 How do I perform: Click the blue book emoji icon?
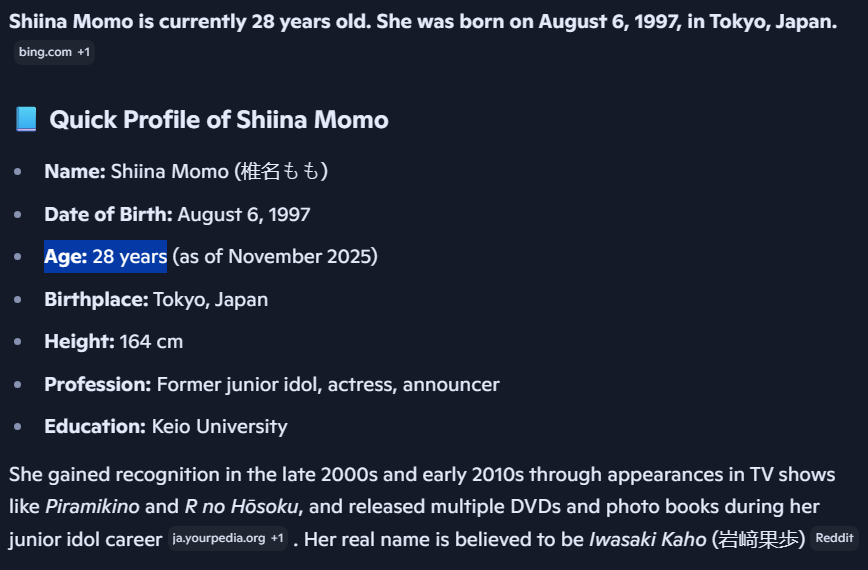pos(26,120)
